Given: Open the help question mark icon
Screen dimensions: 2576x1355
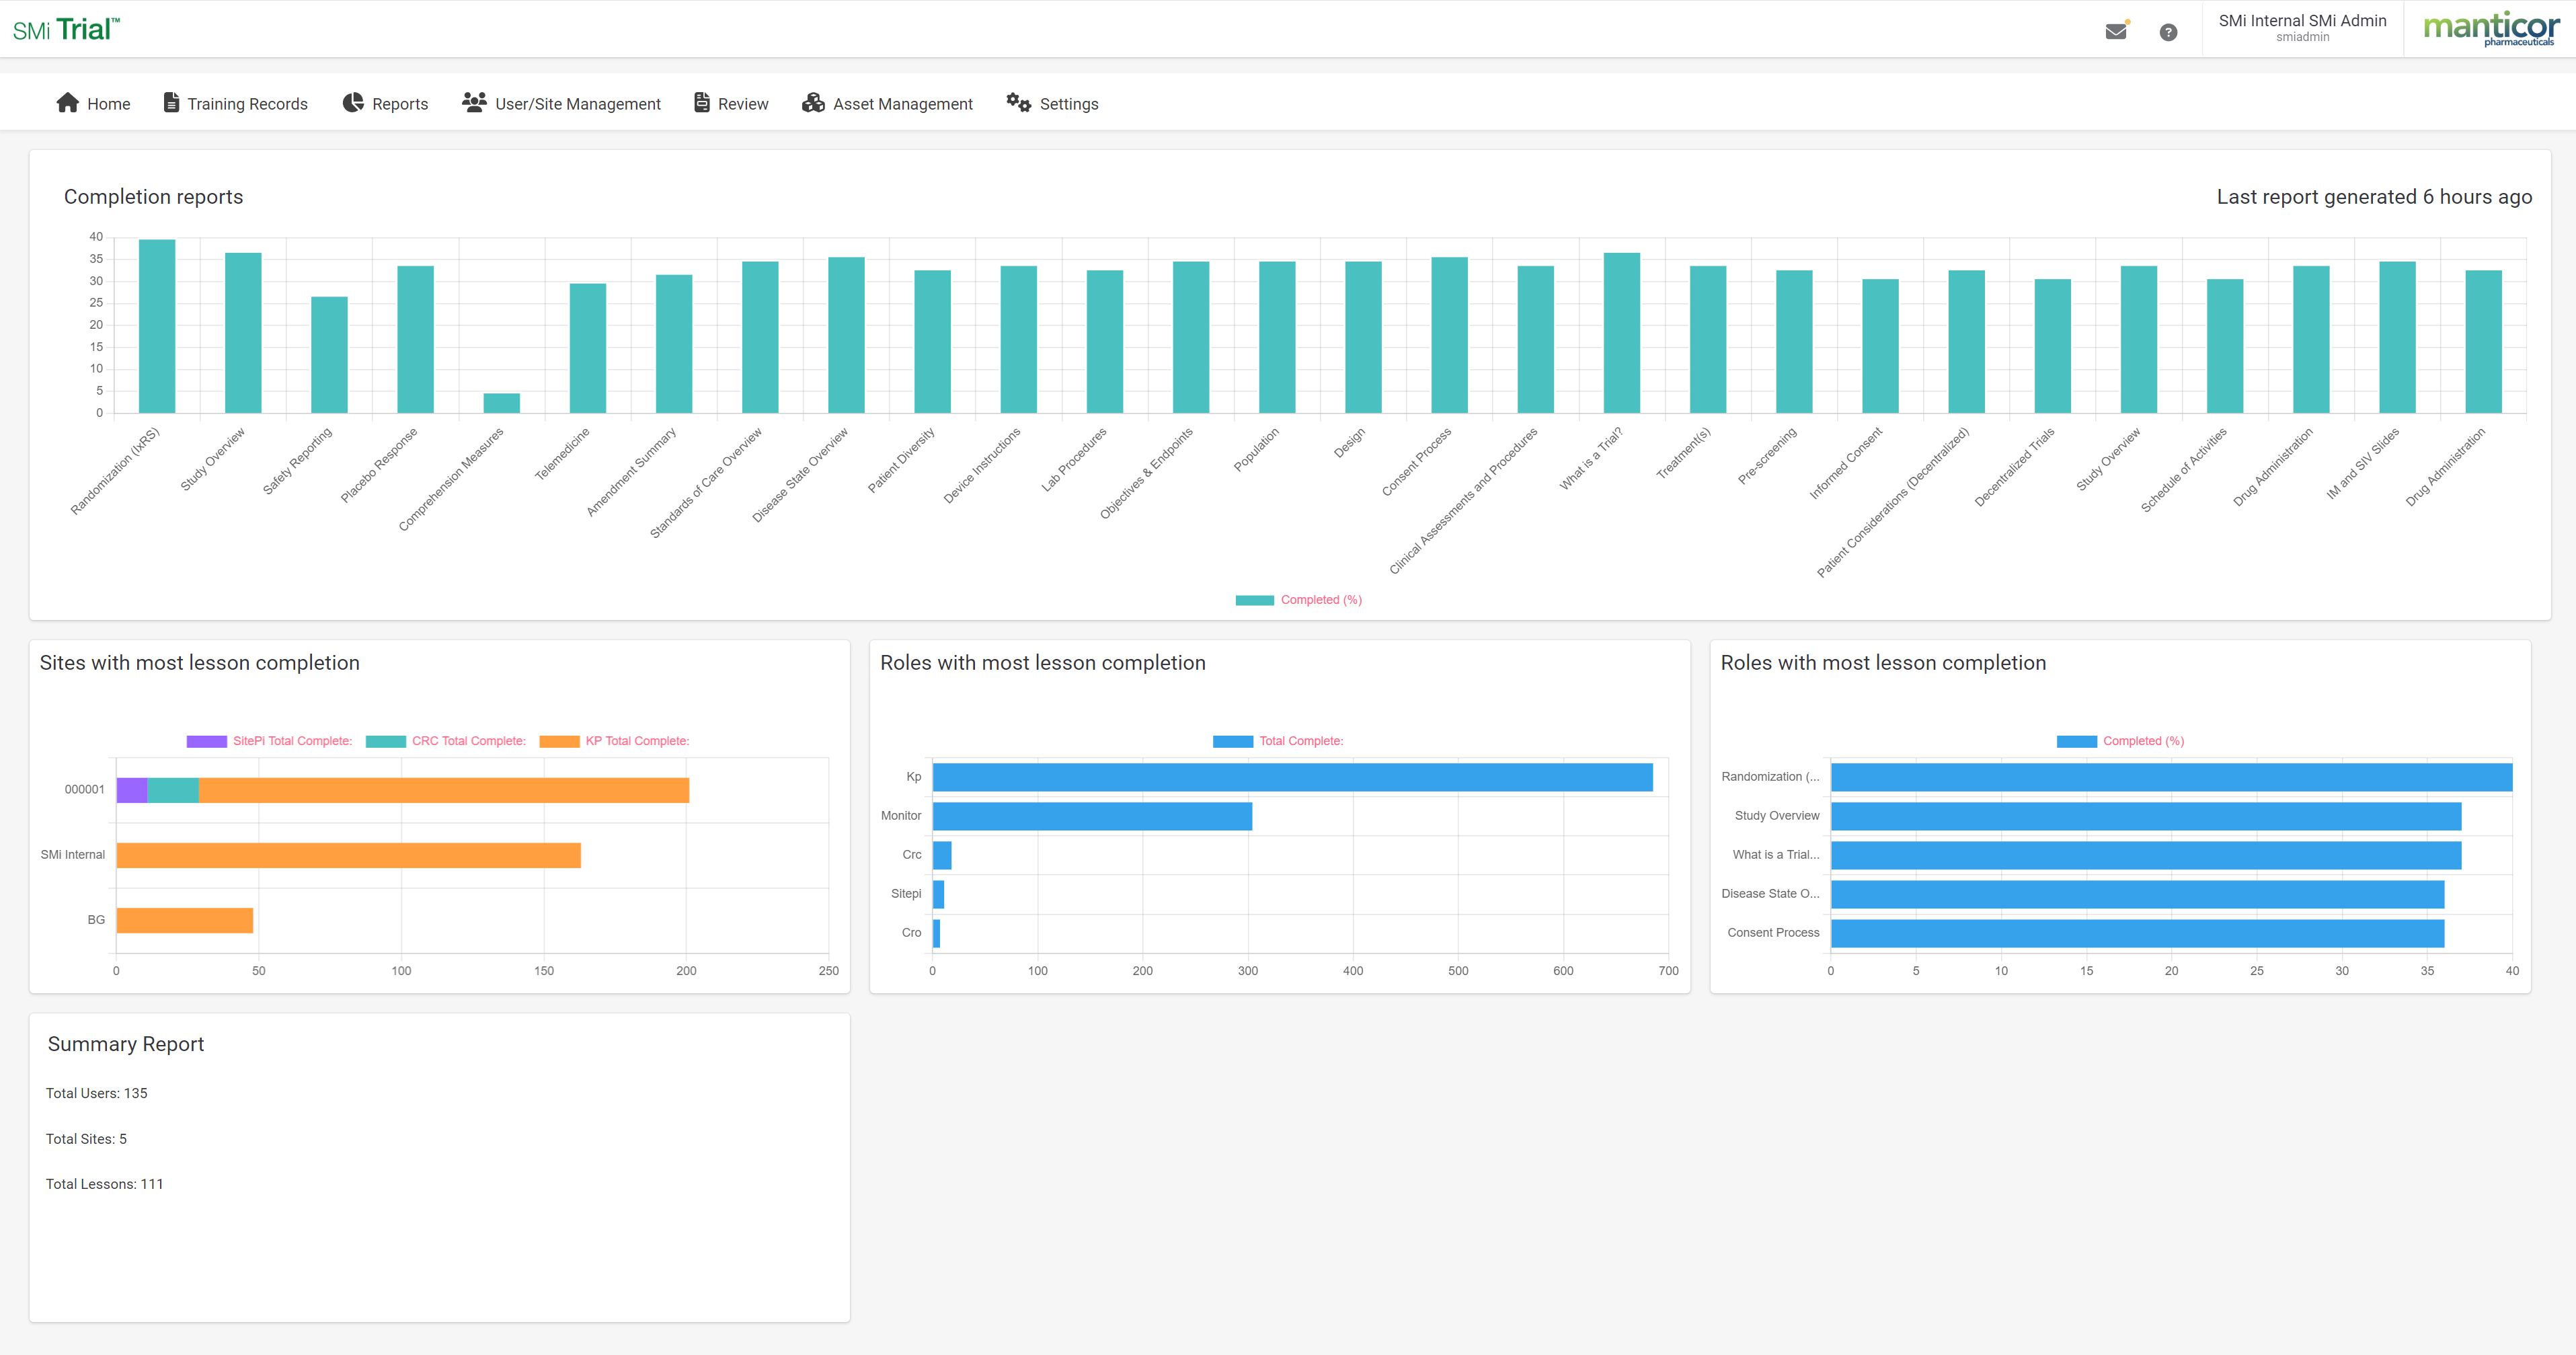Looking at the screenshot, I should (x=2168, y=32).
